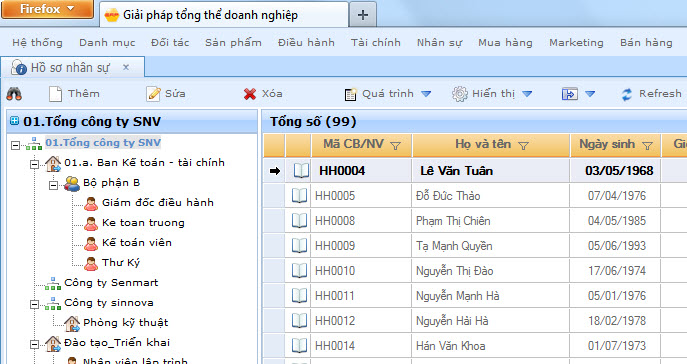687x364 pixels.
Task: Open the Đối tác menu
Action: pyautogui.click(x=170, y=42)
